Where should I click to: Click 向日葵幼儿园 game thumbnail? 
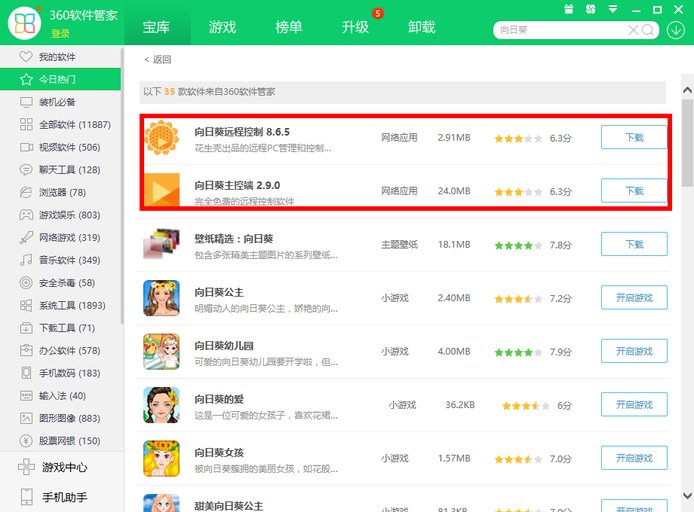pos(162,351)
